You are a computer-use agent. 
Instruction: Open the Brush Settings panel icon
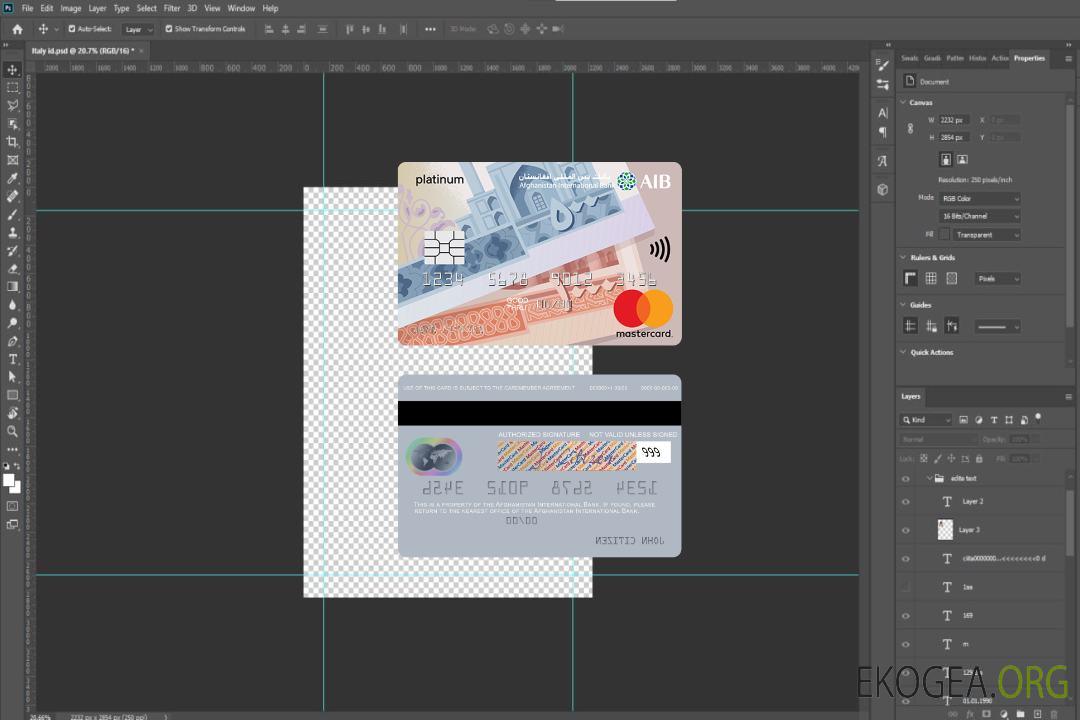click(882, 65)
